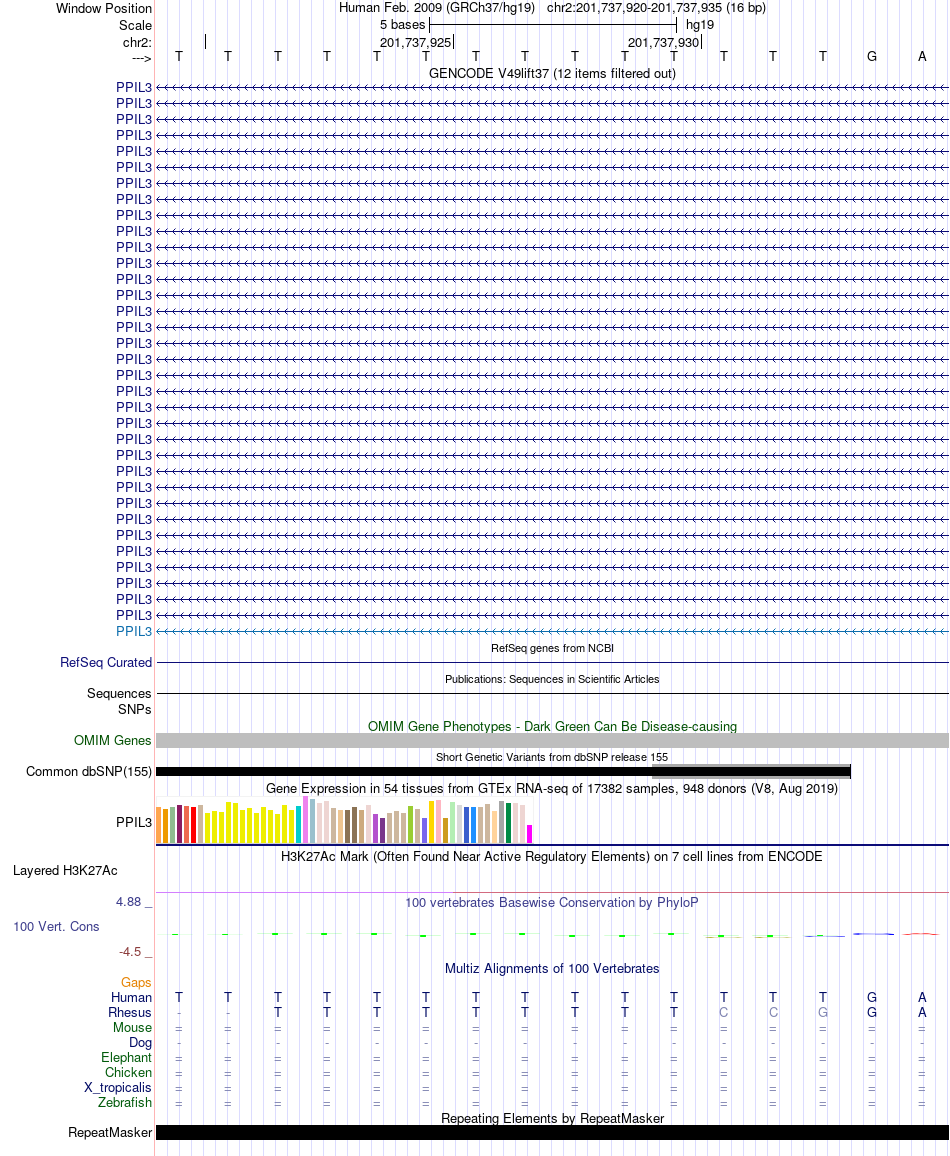Open the H3K27Ac Mark ENCODE track title
The width and height of the screenshot is (950, 1156).
[x=552, y=856]
